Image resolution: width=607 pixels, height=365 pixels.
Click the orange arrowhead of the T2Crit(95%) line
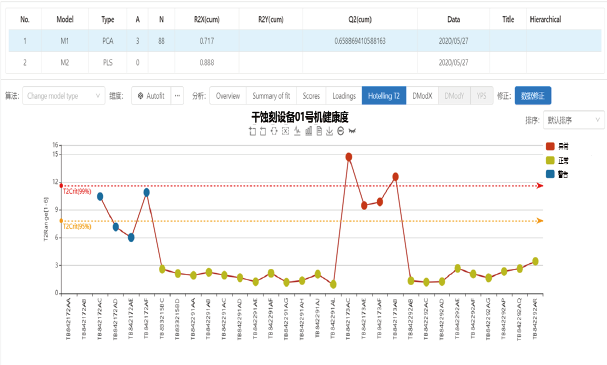540,221
